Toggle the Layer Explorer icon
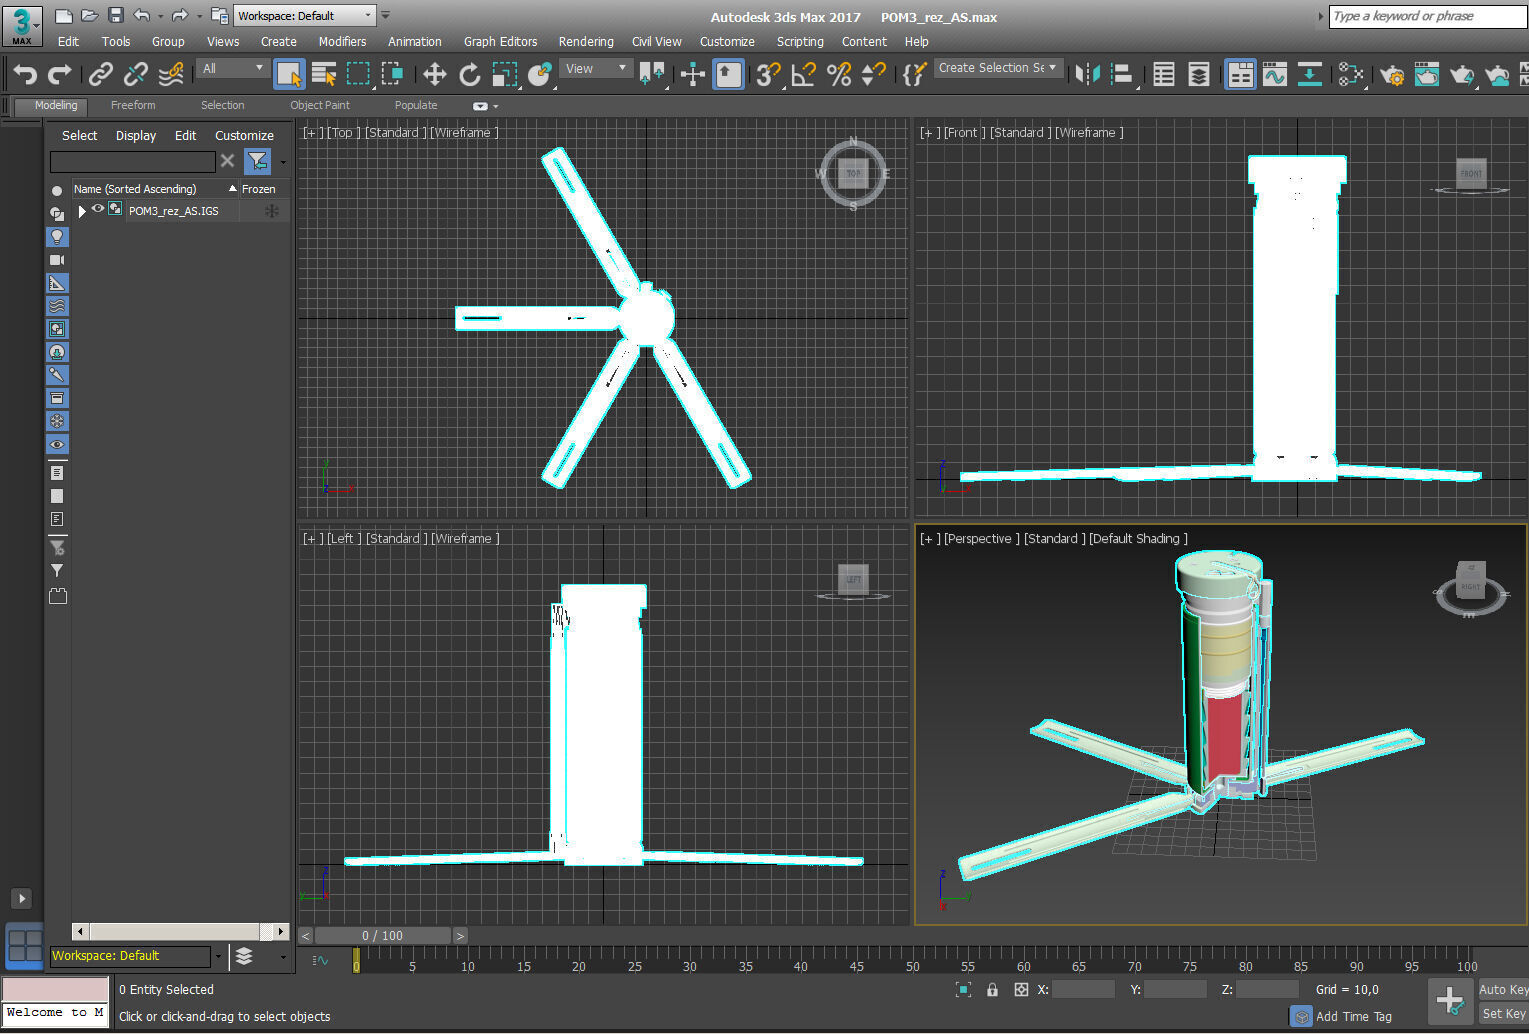The image size is (1529, 1034). pos(1199,74)
